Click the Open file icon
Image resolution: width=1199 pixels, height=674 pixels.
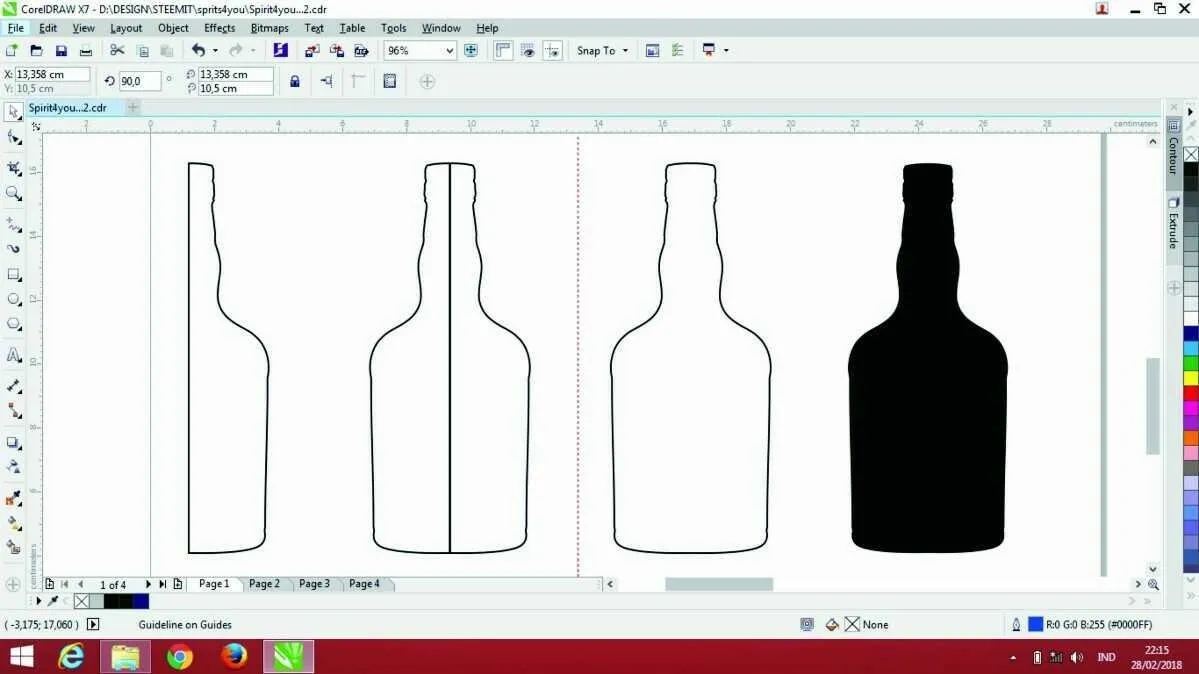tap(36, 50)
